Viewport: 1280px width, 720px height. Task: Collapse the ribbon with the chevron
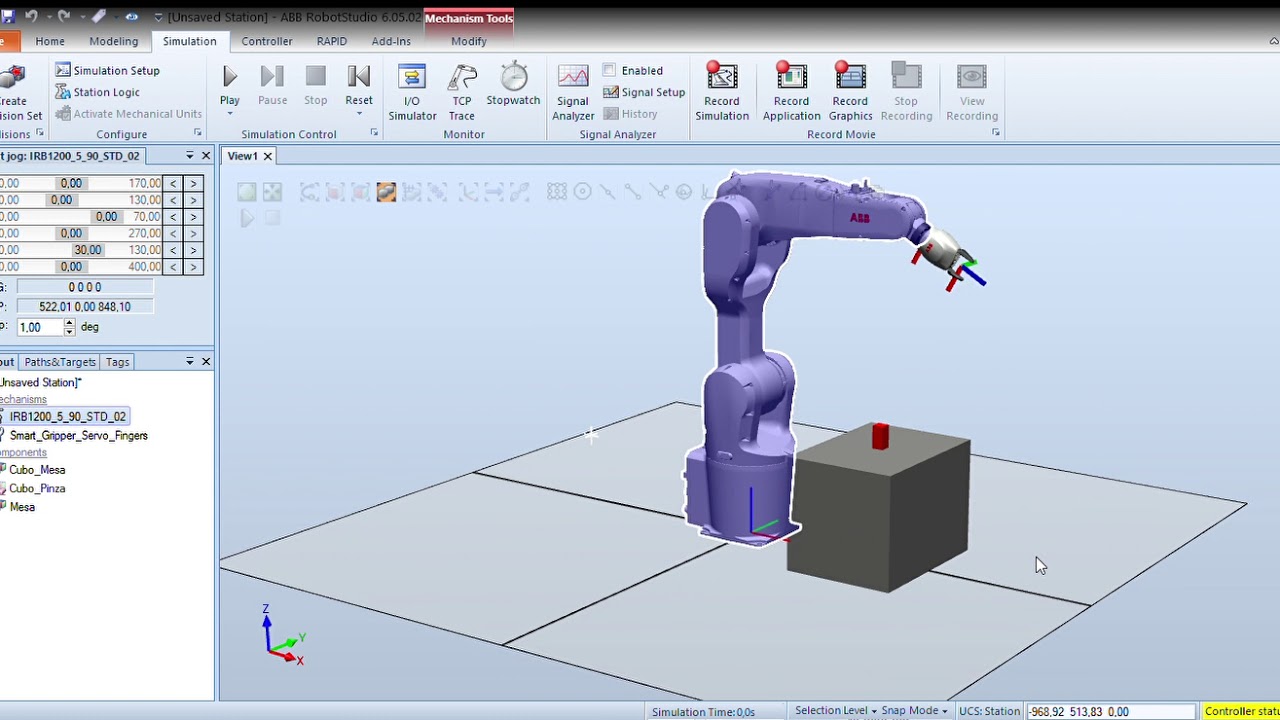[1274, 41]
